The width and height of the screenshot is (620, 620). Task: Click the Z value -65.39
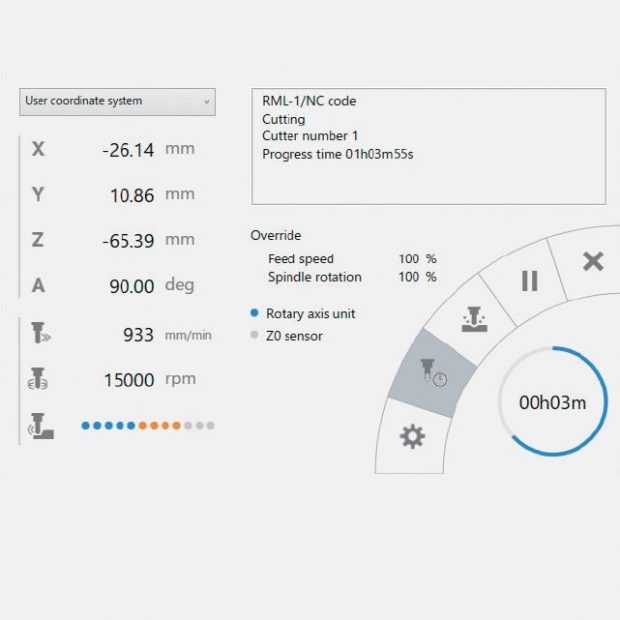(128, 241)
